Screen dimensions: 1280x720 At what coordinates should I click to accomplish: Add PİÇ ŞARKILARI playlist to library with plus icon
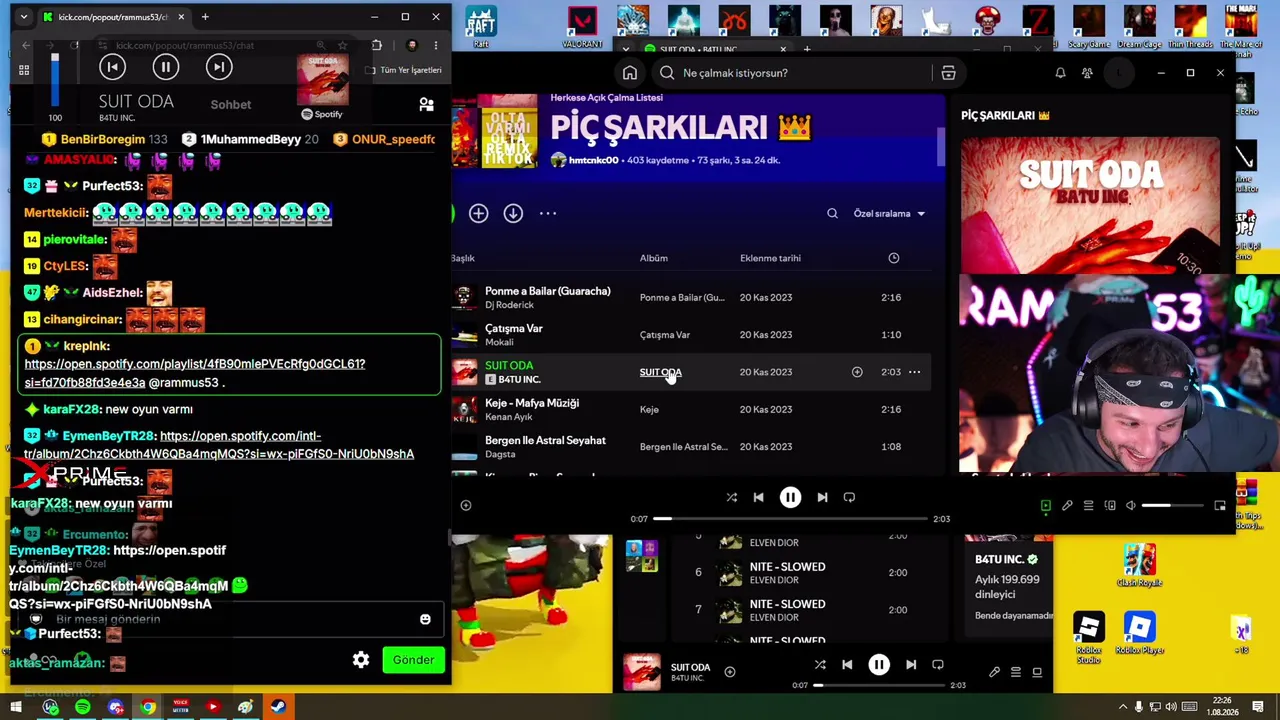pos(478,213)
